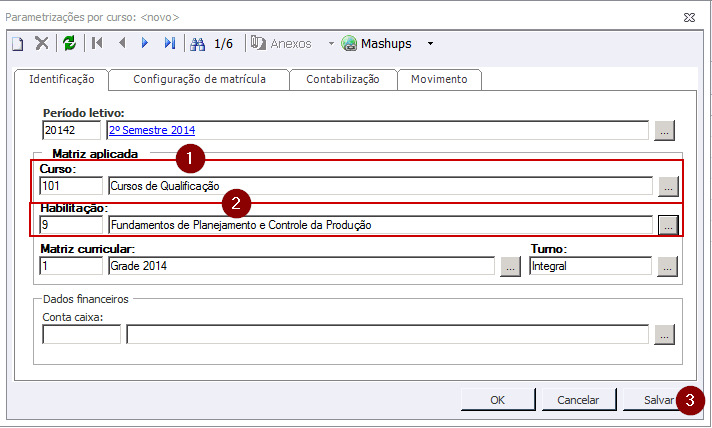Screen dimensions: 712x428
Task: Follow the 2º Semestre 2014 link
Action: coord(152,130)
